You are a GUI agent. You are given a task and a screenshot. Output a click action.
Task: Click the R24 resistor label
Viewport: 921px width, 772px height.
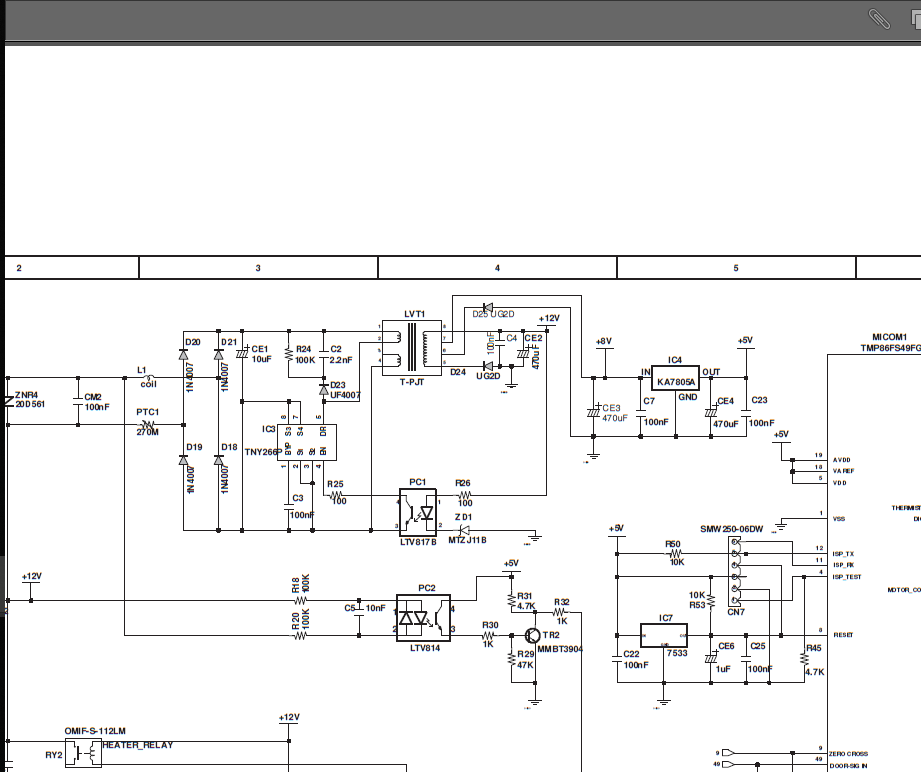[x=304, y=350]
